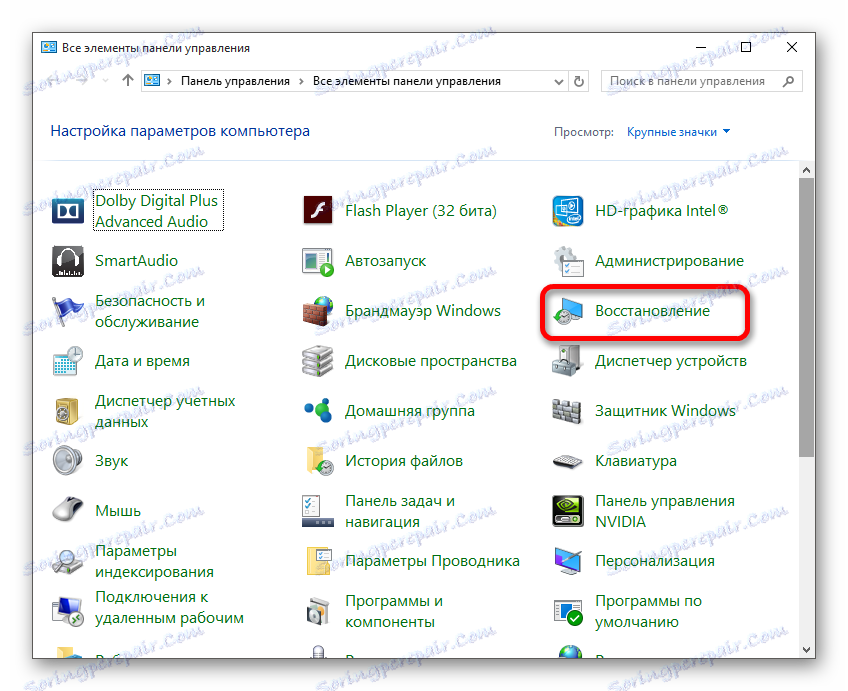Go to the Панель управления breadcrumb
This screenshot has height=691, width=848.
click(235, 81)
